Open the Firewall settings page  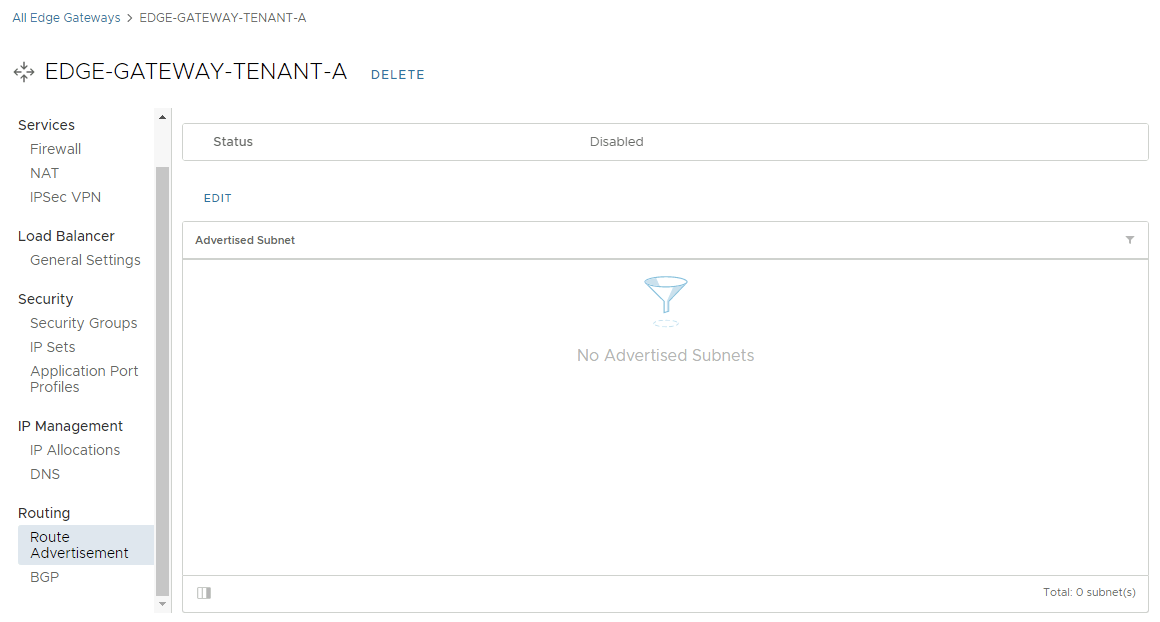tap(55, 149)
